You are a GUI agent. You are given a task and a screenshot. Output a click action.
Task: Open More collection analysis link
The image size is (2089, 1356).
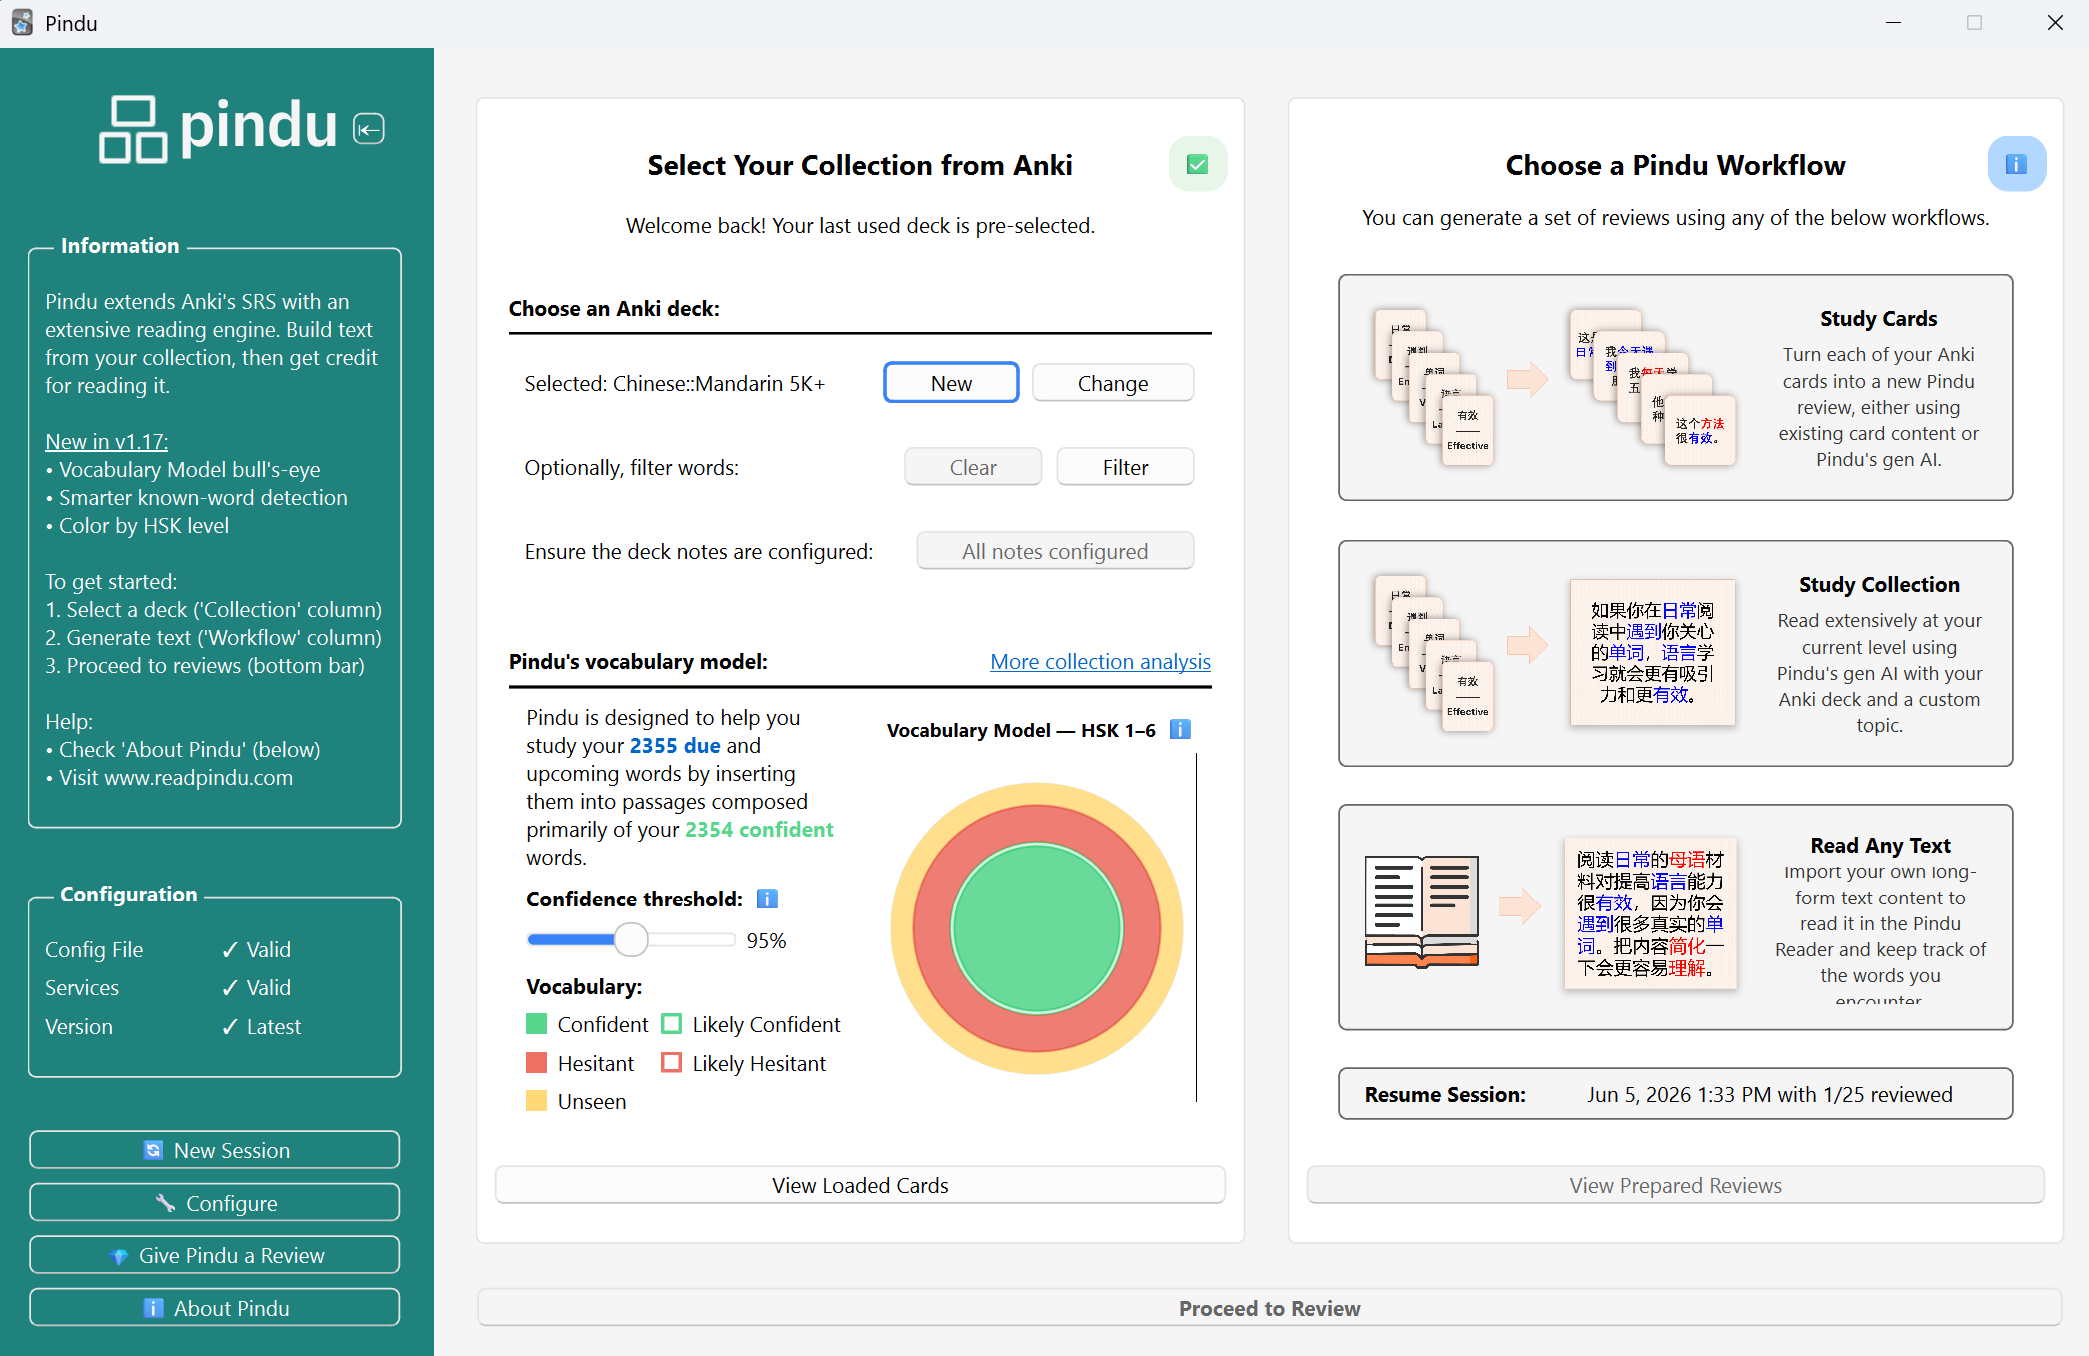[x=1100, y=661]
